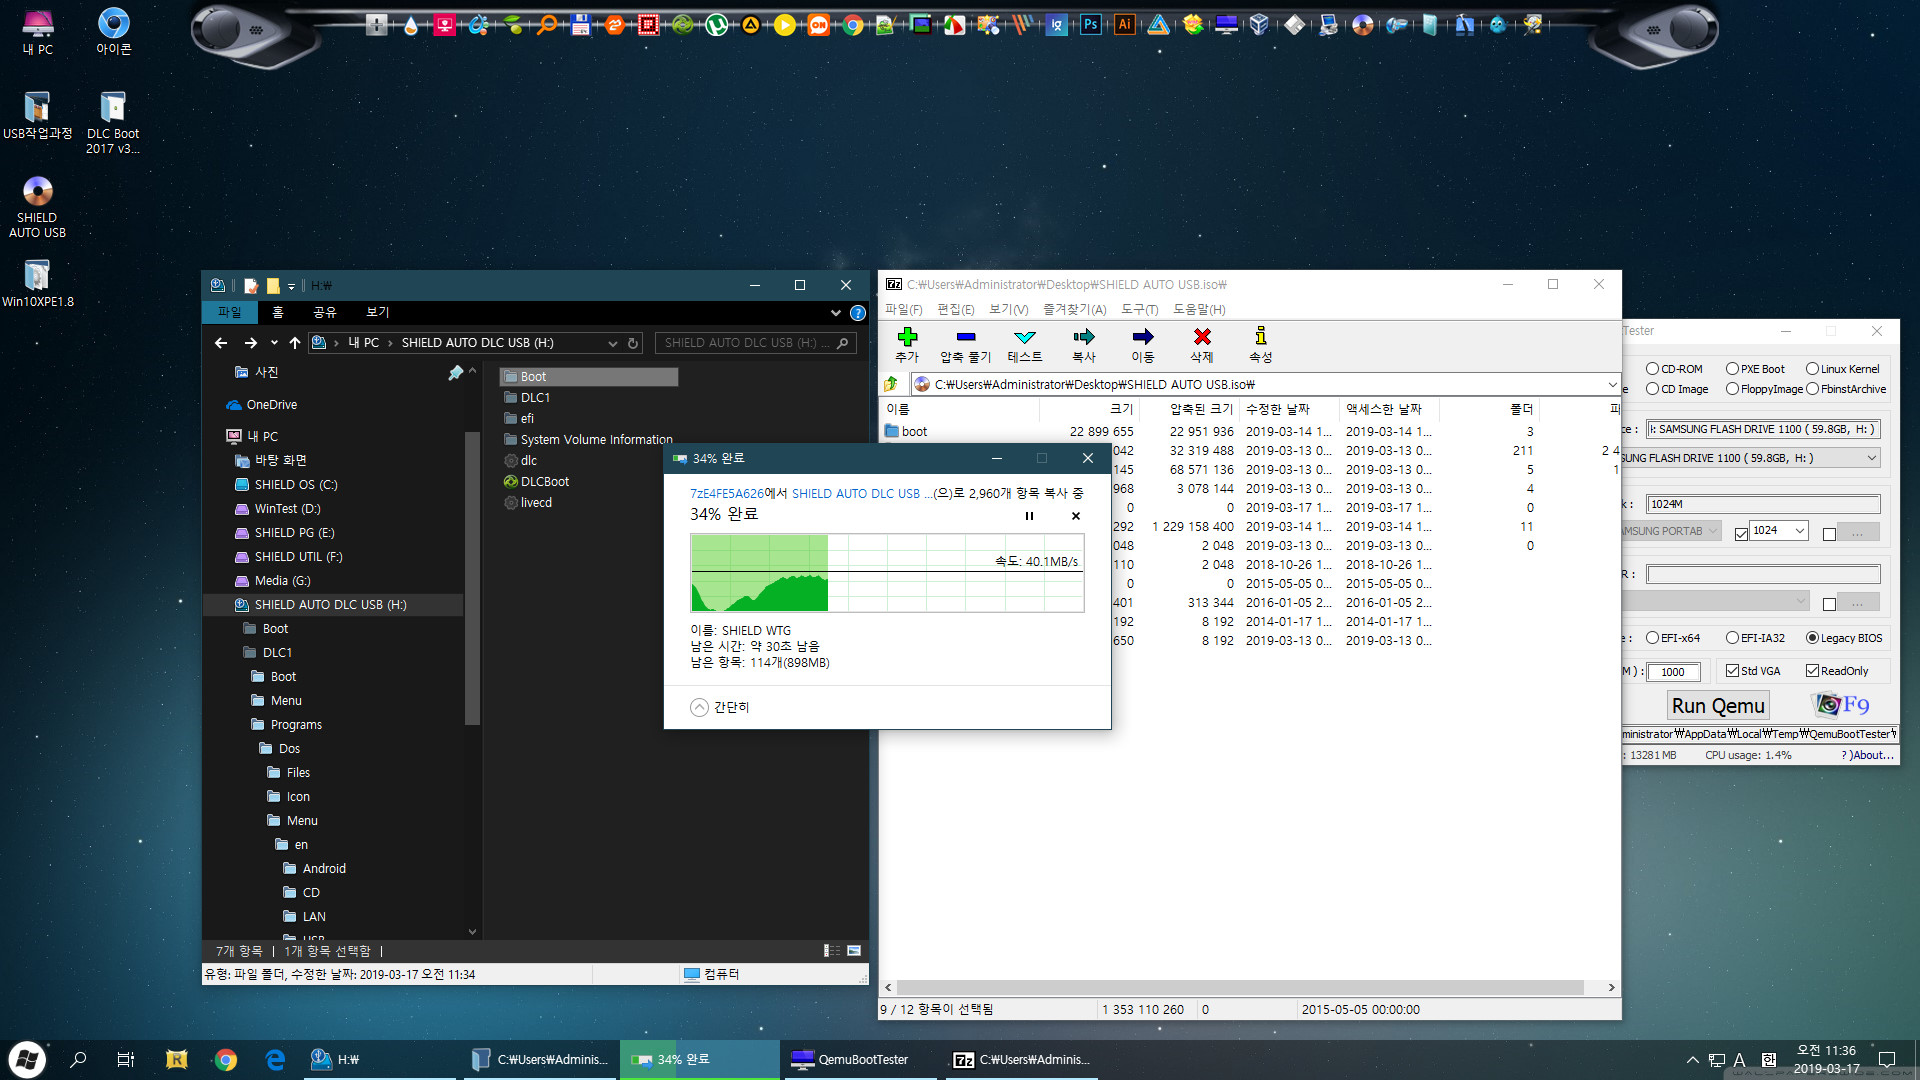
Task: Click QemuBootTester taskbar button
Action: [x=861, y=1060]
